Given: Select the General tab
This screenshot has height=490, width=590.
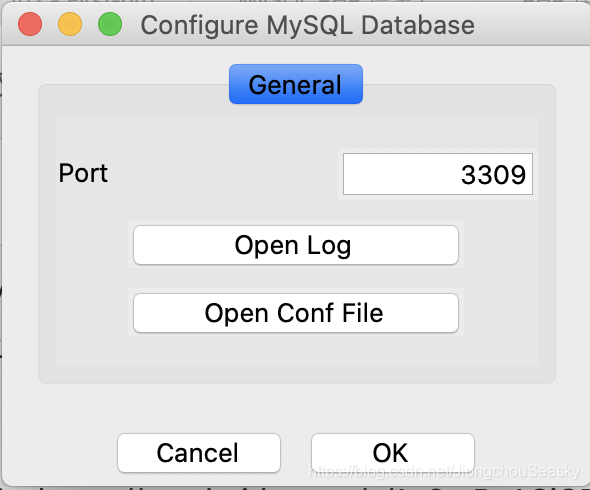Looking at the screenshot, I should tap(296, 84).
